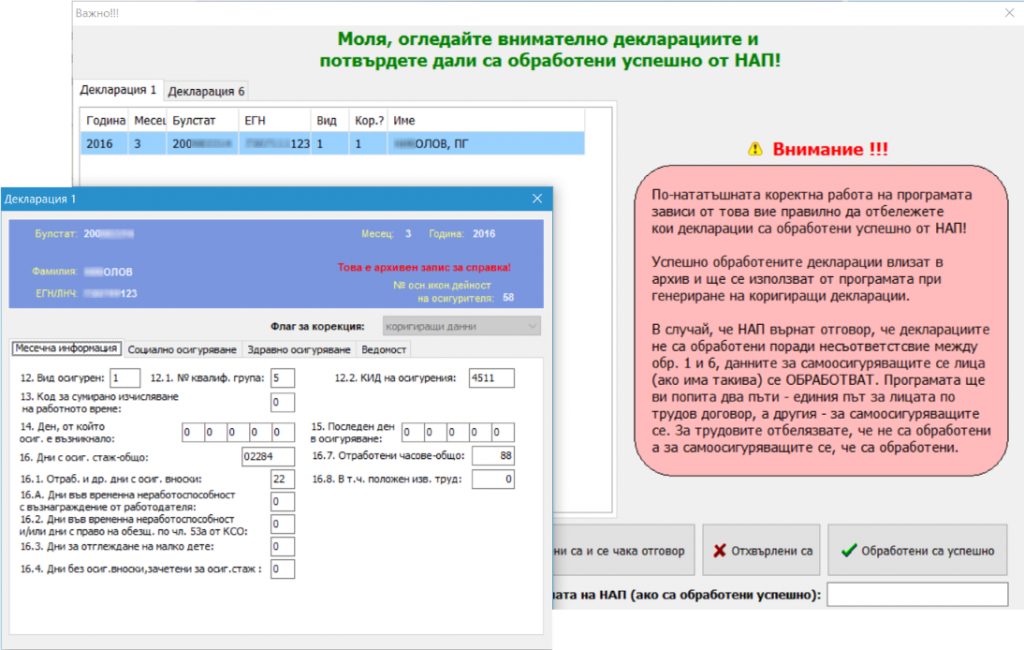
Task: Click field 16.1 showing 22 days
Action: [x=282, y=479]
